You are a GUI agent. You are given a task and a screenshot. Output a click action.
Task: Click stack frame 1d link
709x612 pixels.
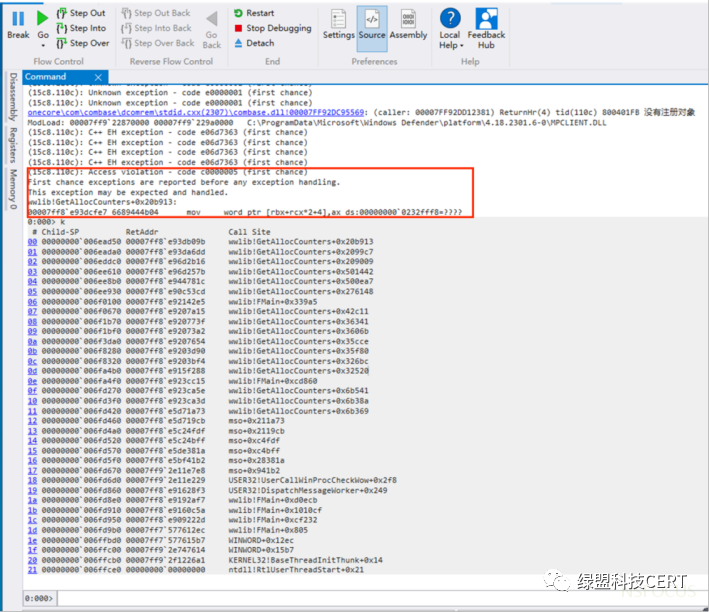(32, 530)
